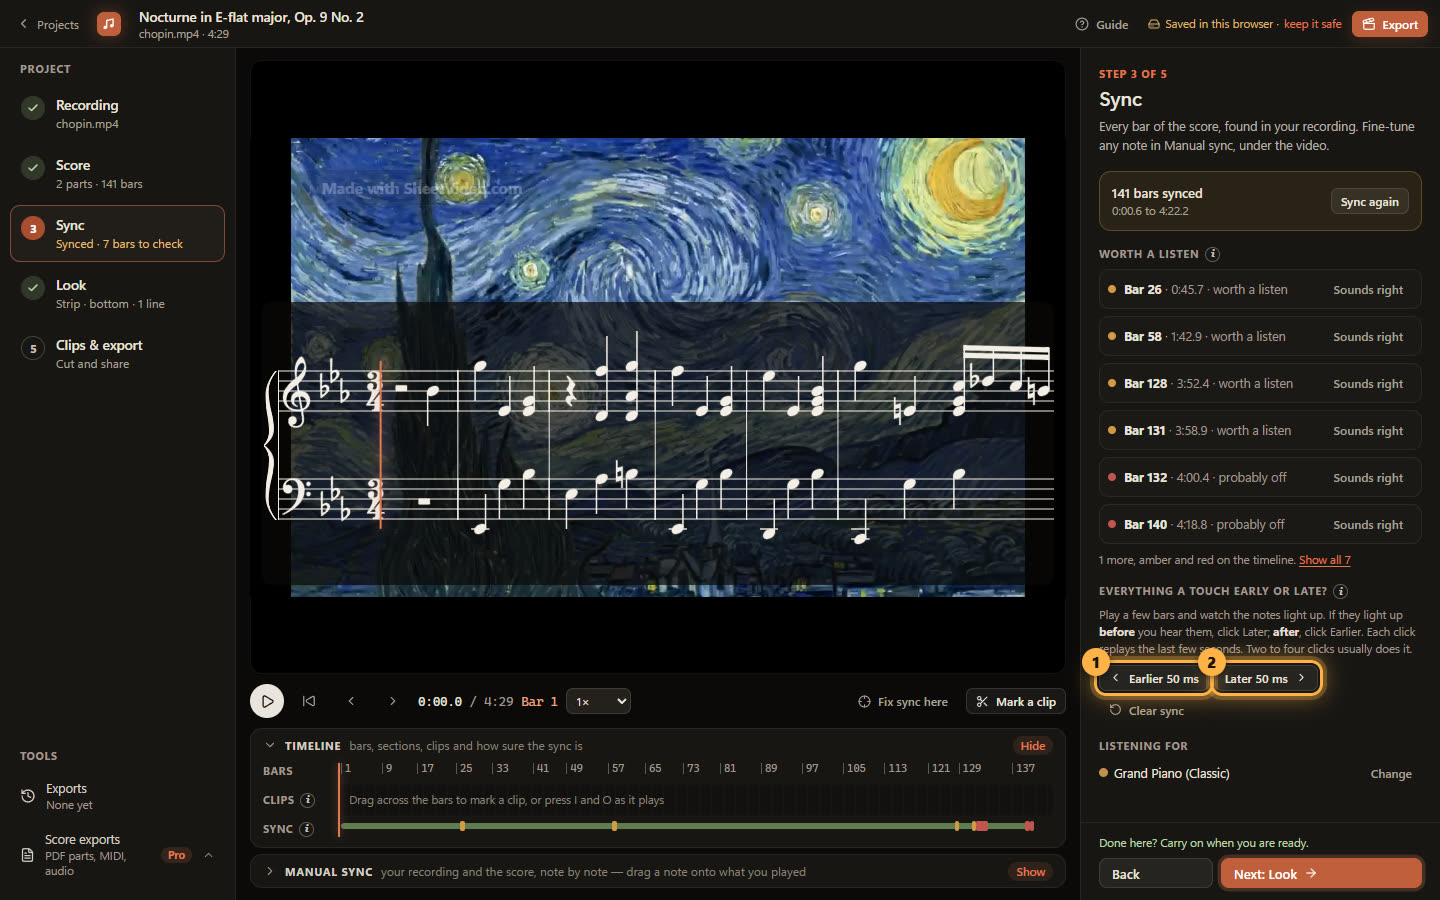Click the Saved in this browser icon
The height and width of the screenshot is (900, 1440).
(x=1154, y=24)
